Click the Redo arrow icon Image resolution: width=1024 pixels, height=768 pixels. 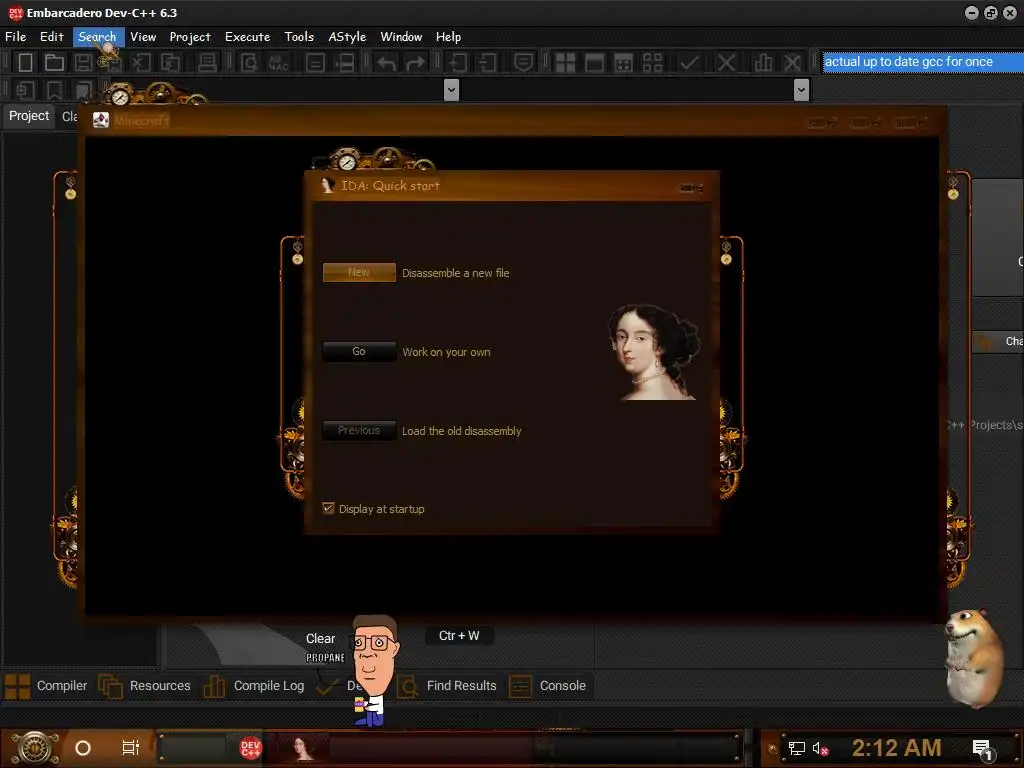point(415,63)
